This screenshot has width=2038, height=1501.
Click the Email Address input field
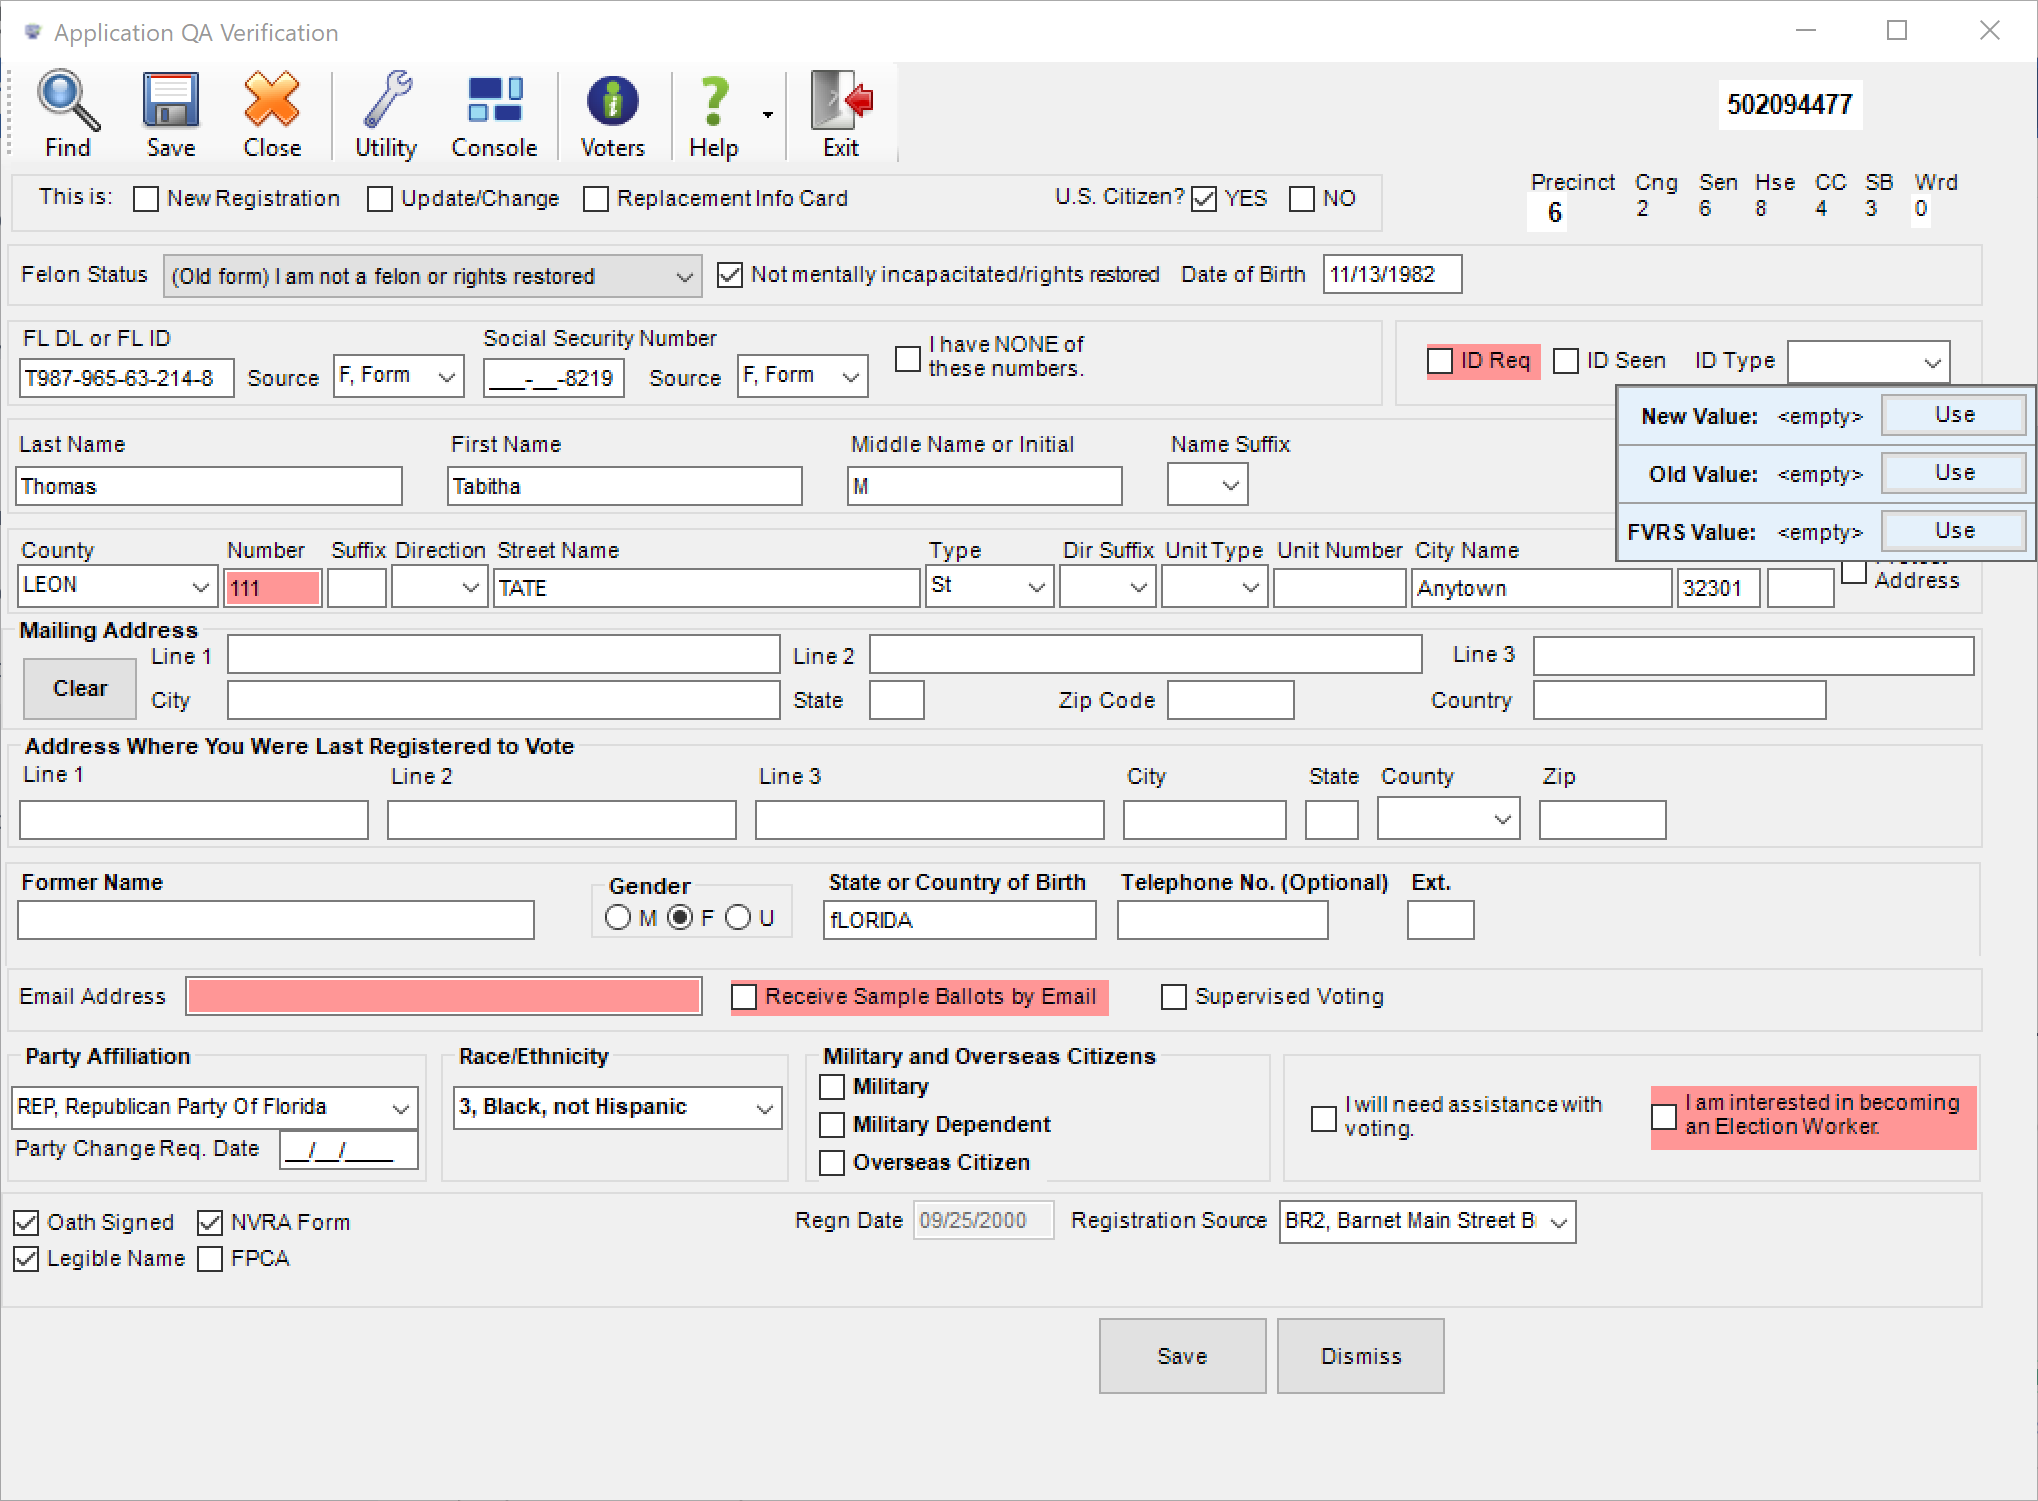coord(443,996)
